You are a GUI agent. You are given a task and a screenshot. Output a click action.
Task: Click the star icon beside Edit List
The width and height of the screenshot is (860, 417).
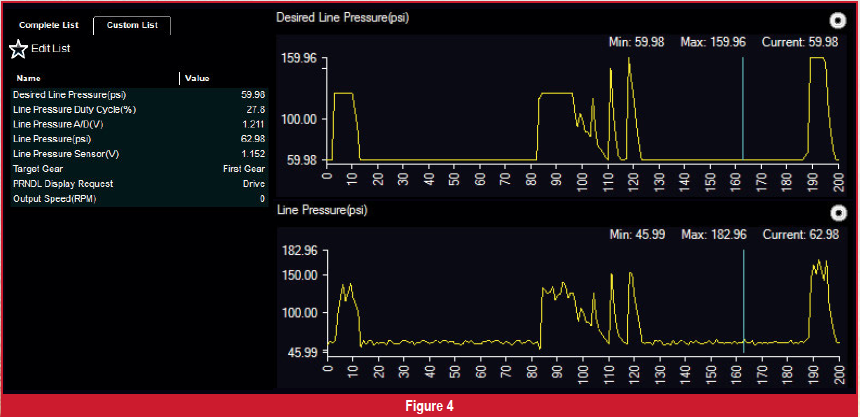tap(18, 49)
